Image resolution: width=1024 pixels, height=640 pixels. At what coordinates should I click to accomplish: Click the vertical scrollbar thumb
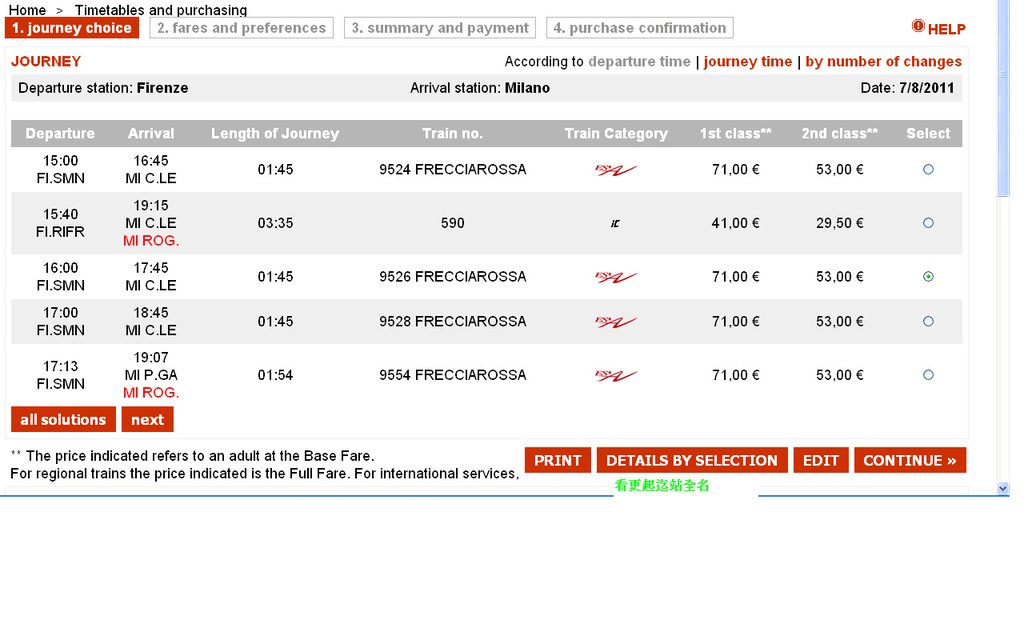point(1003,98)
